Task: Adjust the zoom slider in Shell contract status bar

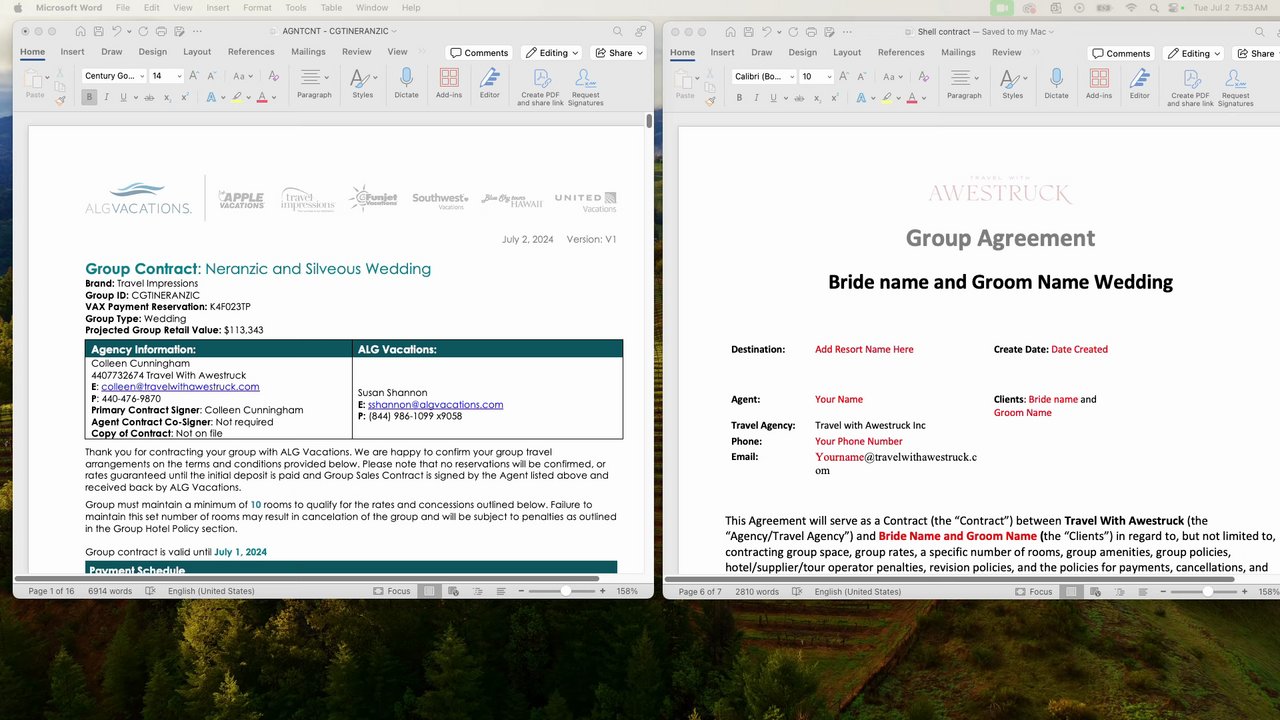Action: (1208, 591)
